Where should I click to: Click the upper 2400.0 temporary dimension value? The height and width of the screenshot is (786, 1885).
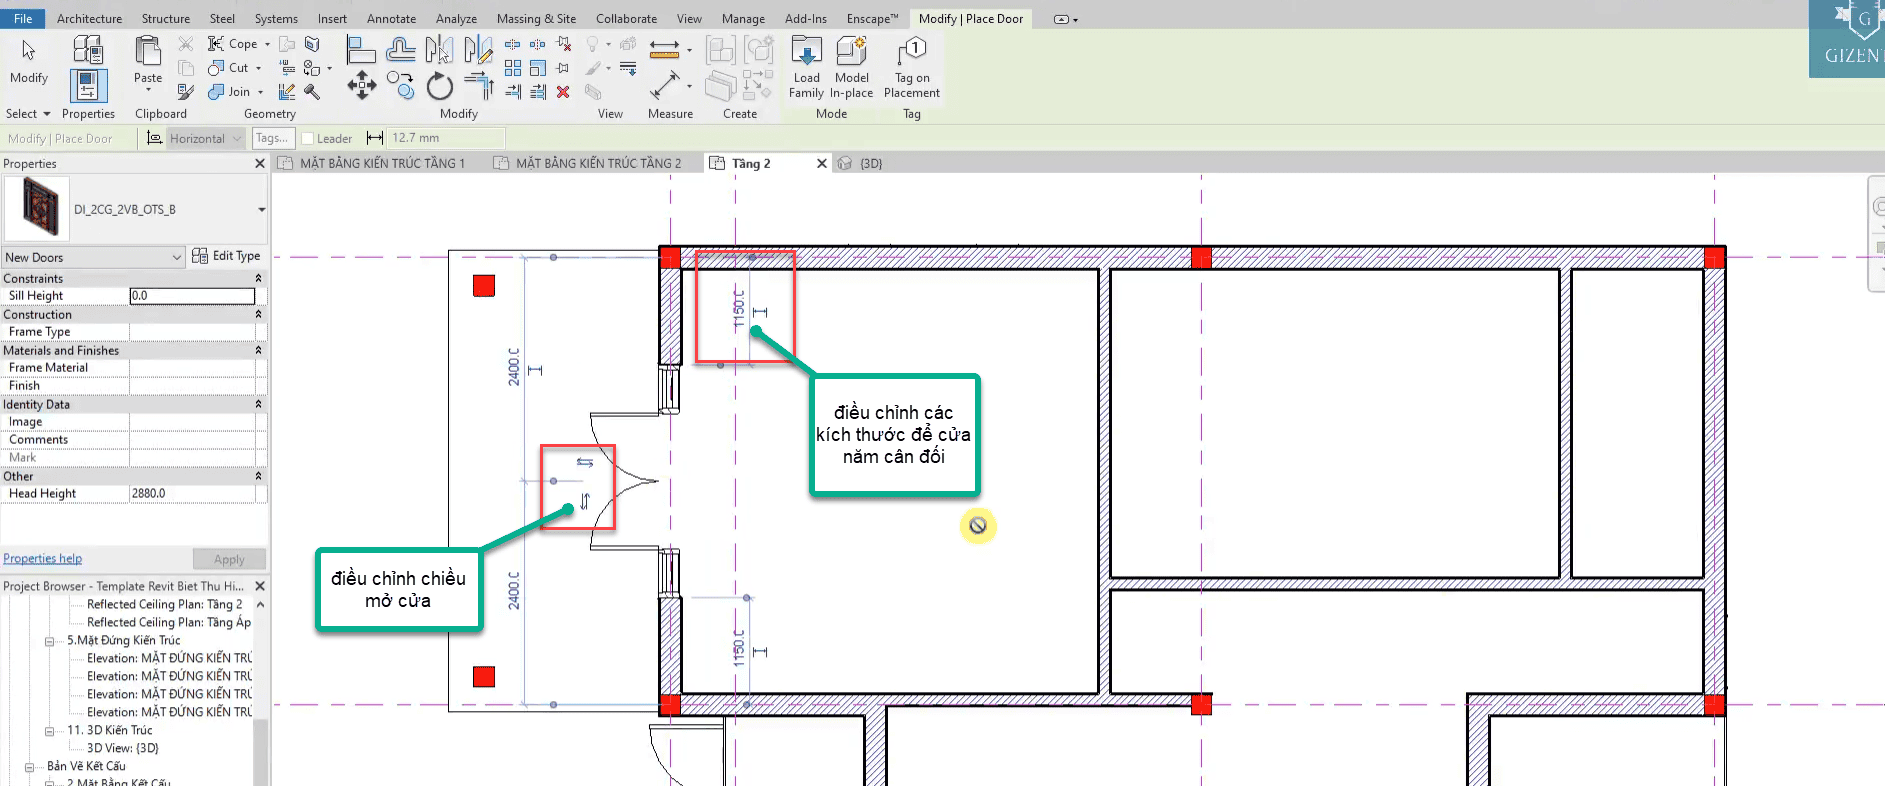[x=514, y=368]
